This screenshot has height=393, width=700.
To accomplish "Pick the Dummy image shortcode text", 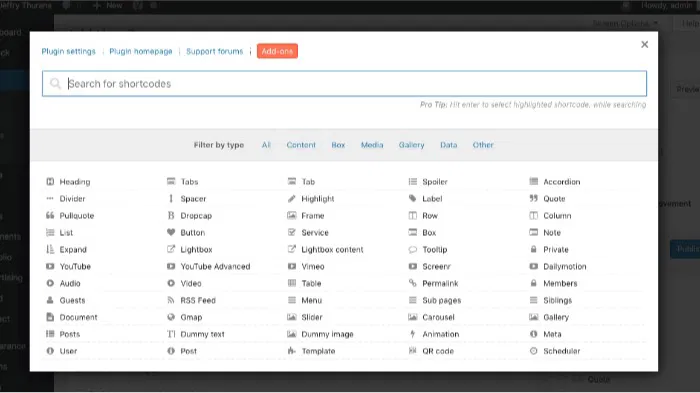I will click(327, 334).
